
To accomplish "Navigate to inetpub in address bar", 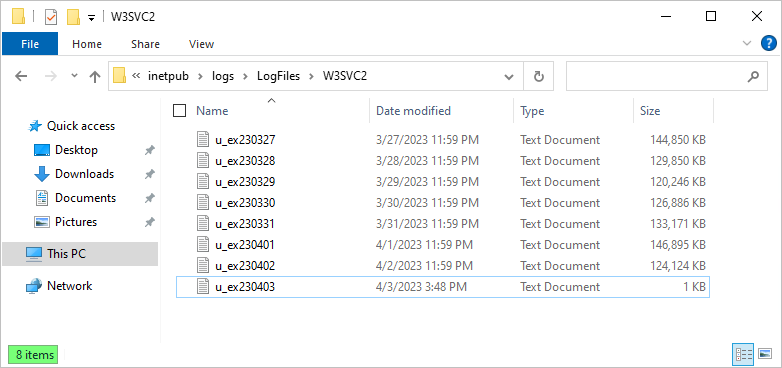I will [168, 76].
